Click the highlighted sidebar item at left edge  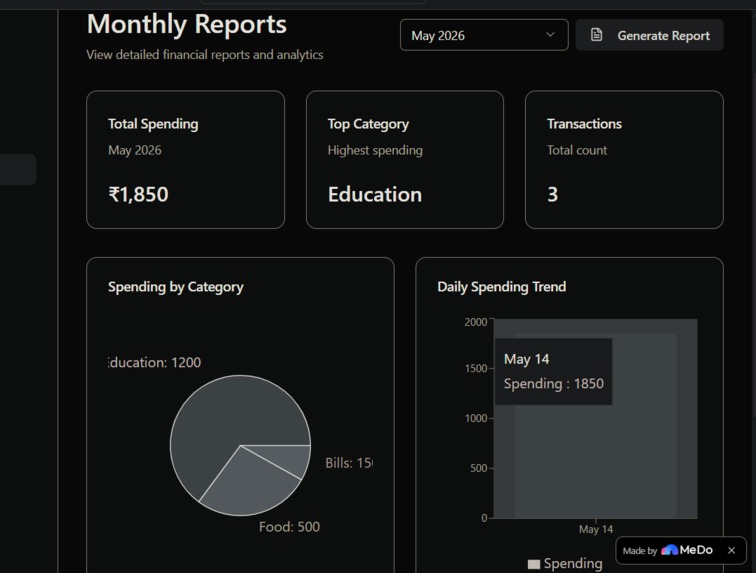tap(18, 169)
